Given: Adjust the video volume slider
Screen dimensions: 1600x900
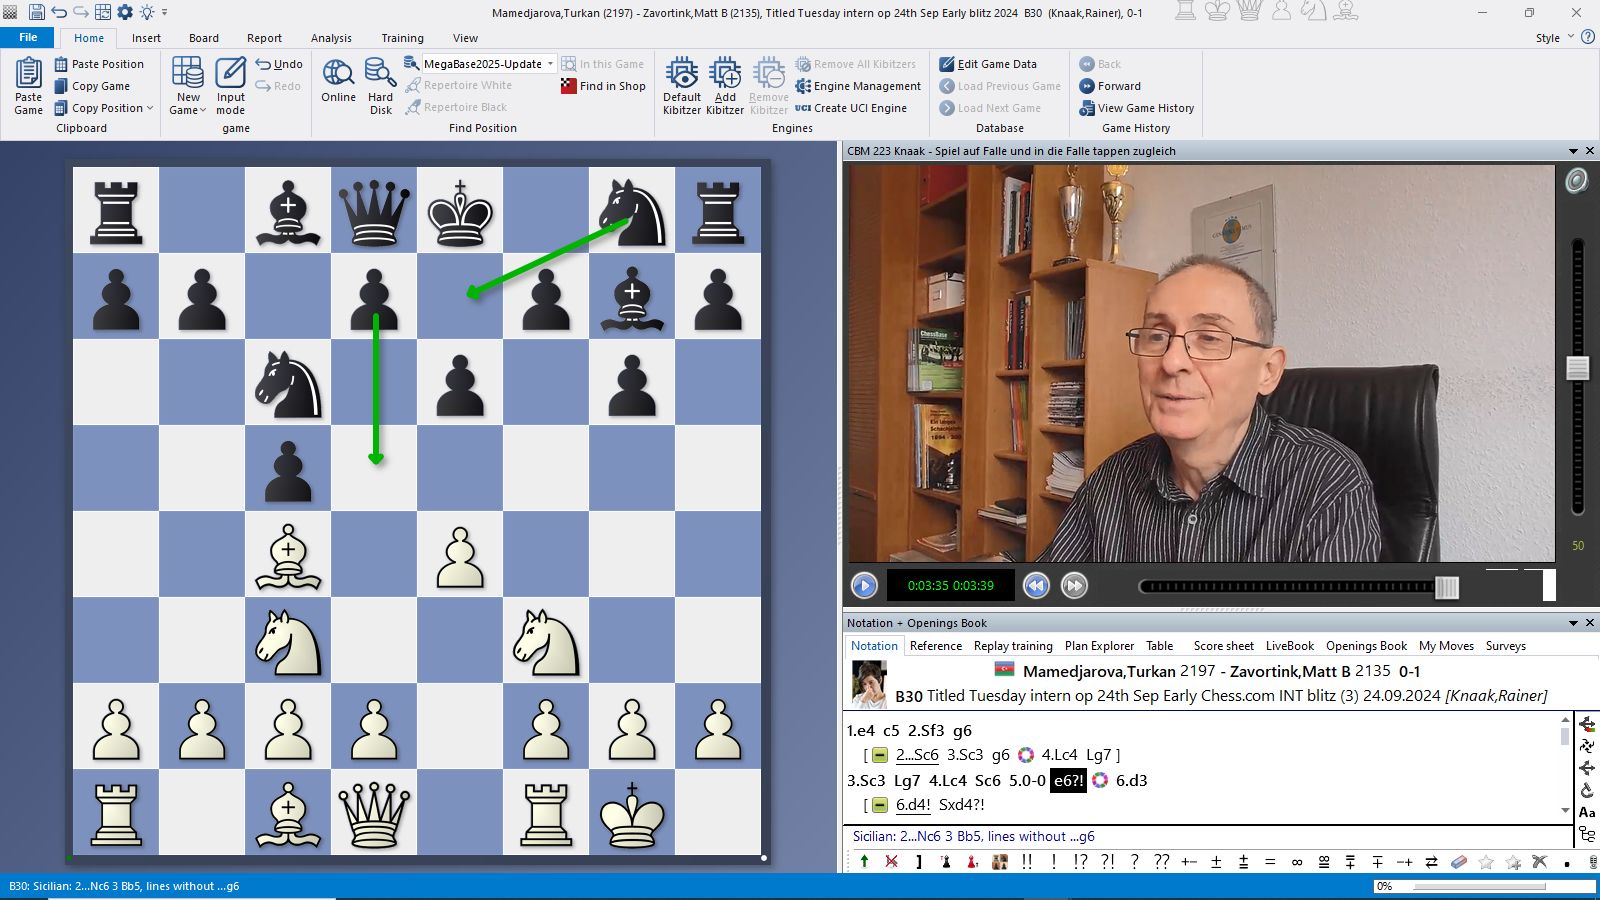Looking at the screenshot, I should 1578,368.
